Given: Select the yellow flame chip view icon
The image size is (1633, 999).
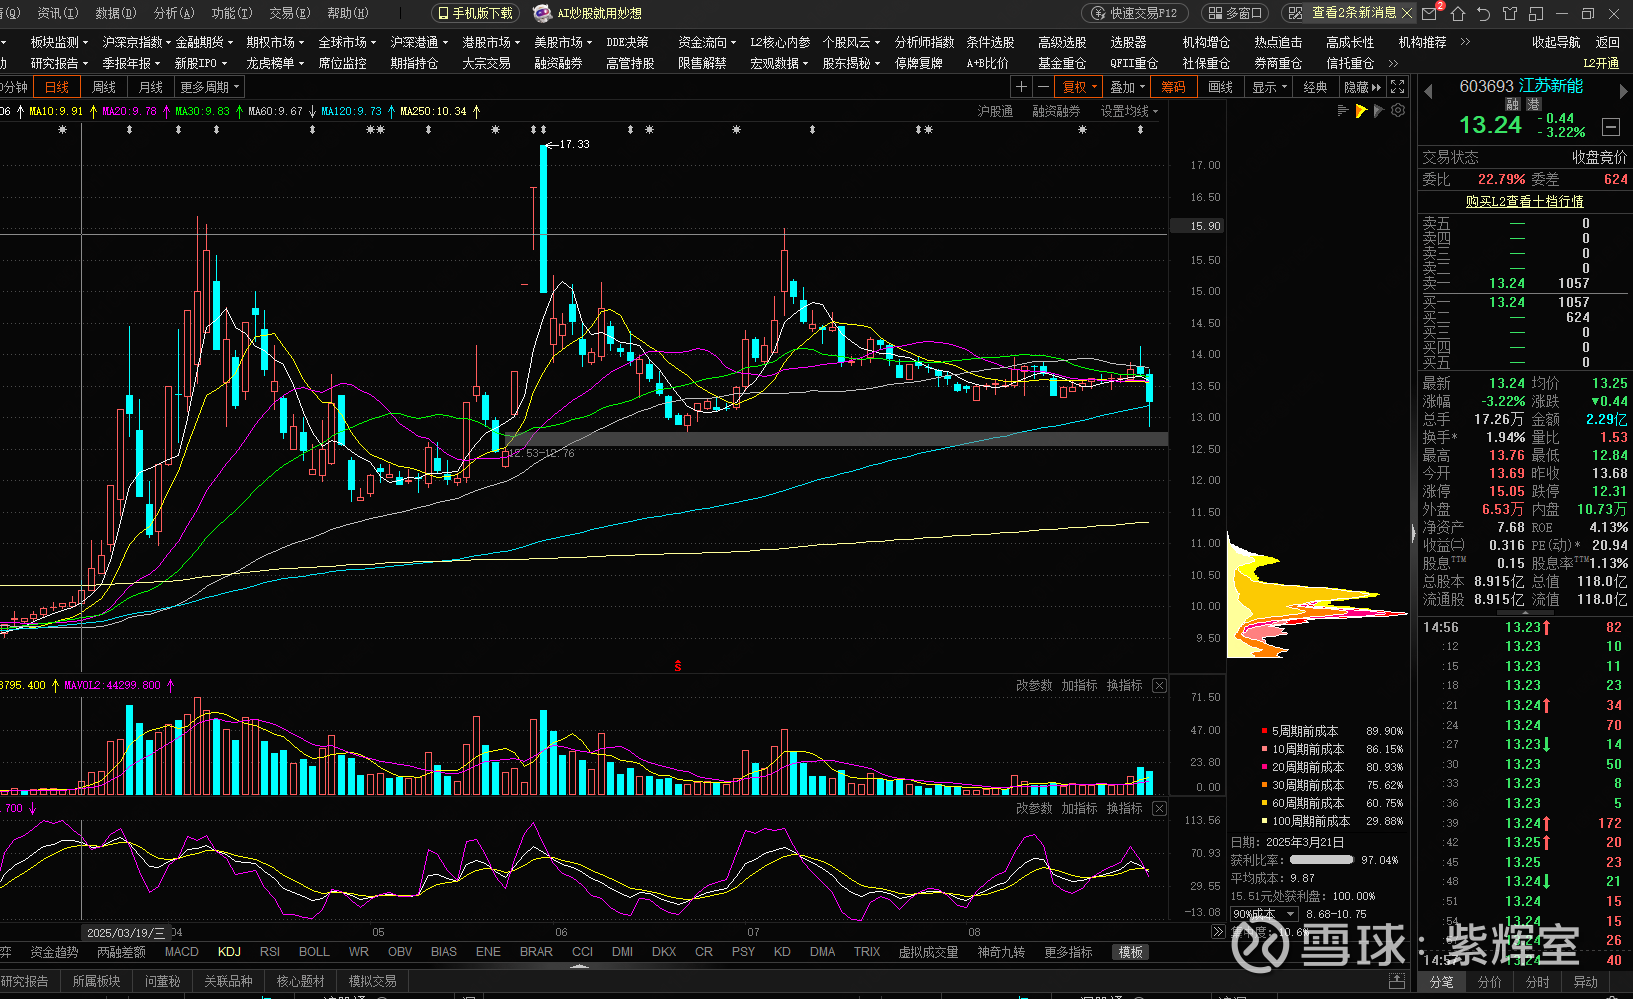Looking at the screenshot, I should click(x=1361, y=111).
